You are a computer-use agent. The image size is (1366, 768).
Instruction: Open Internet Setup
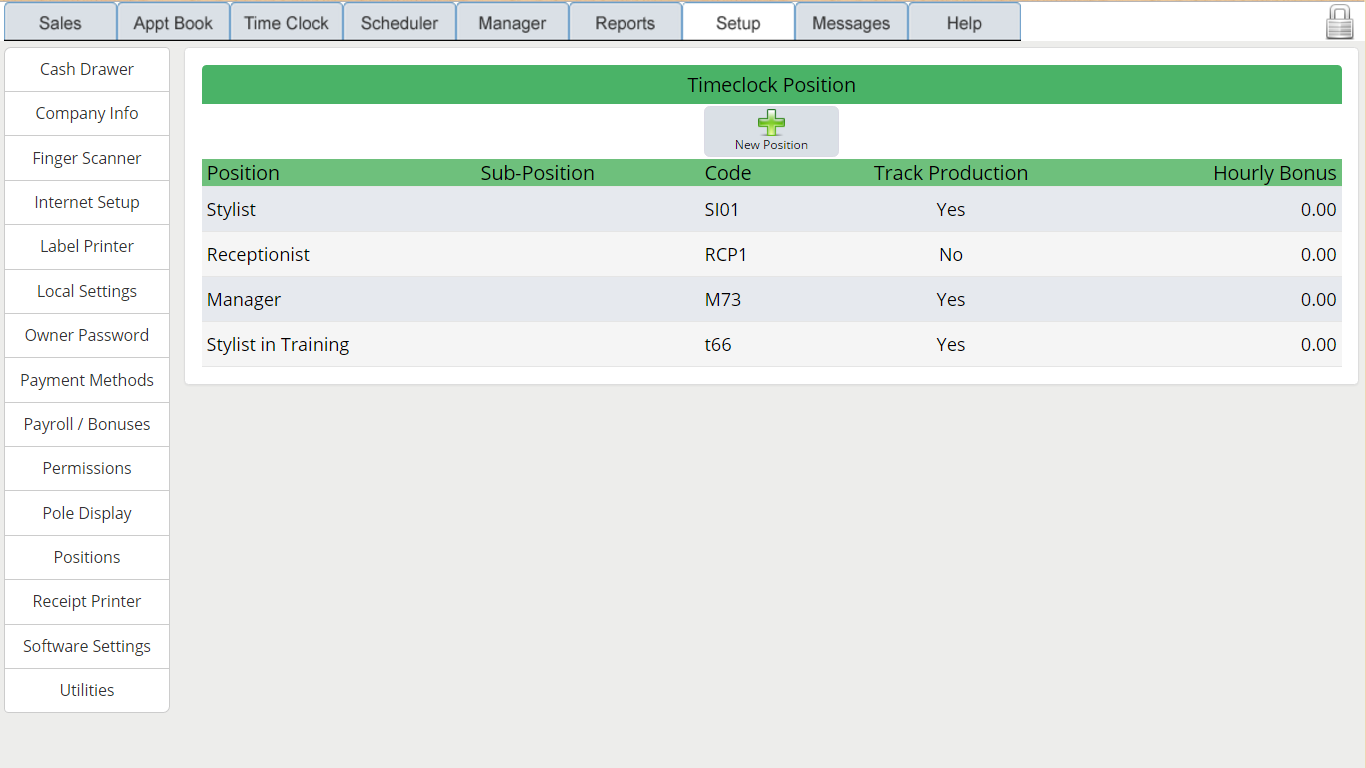click(87, 202)
